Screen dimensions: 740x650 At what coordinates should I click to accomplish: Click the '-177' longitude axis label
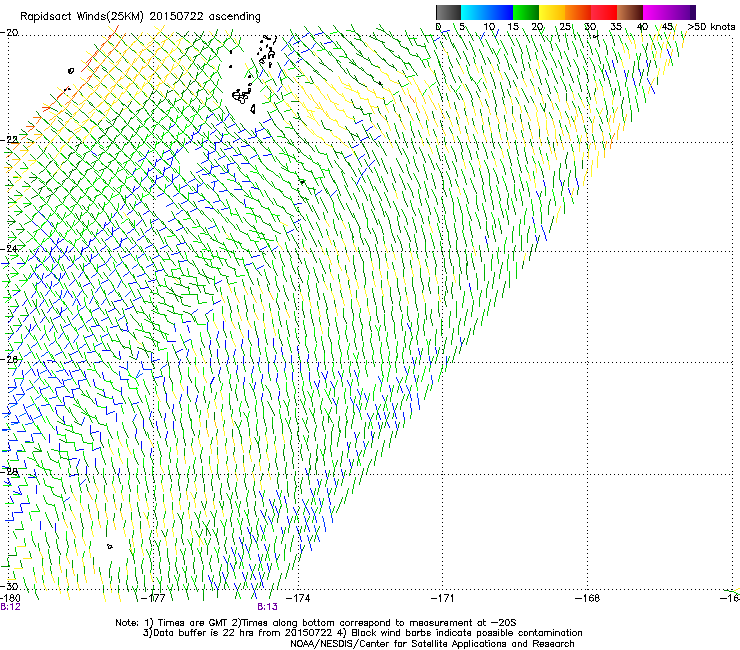pos(154,598)
